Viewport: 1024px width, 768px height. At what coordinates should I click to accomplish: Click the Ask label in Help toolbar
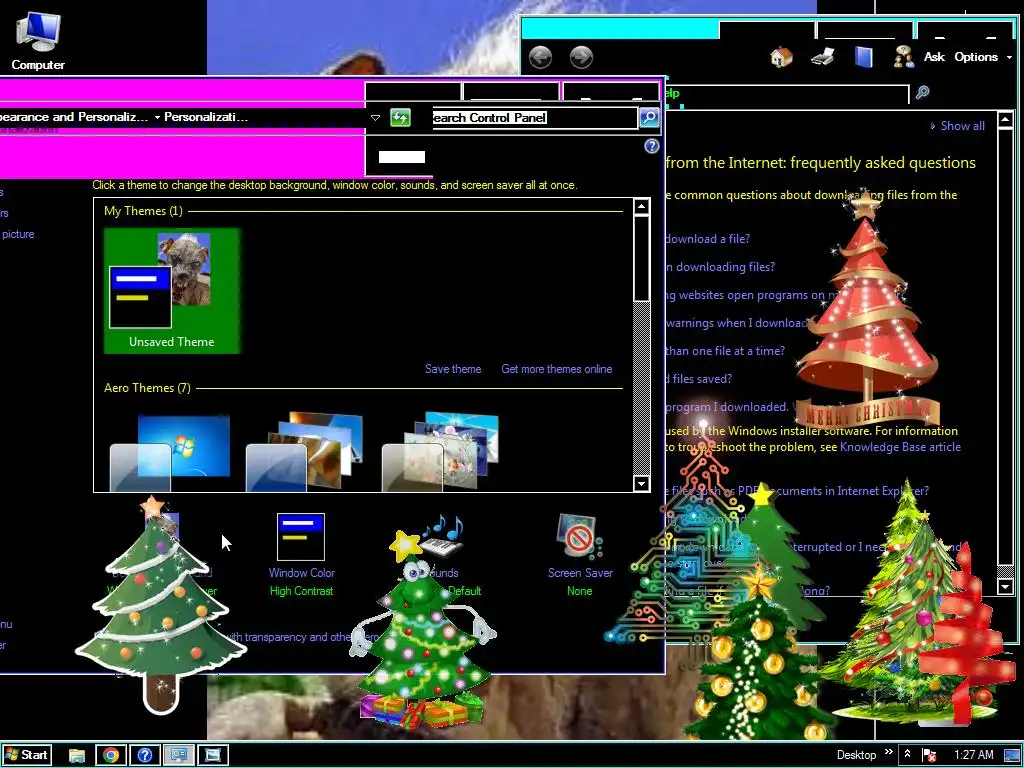(x=934, y=57)
